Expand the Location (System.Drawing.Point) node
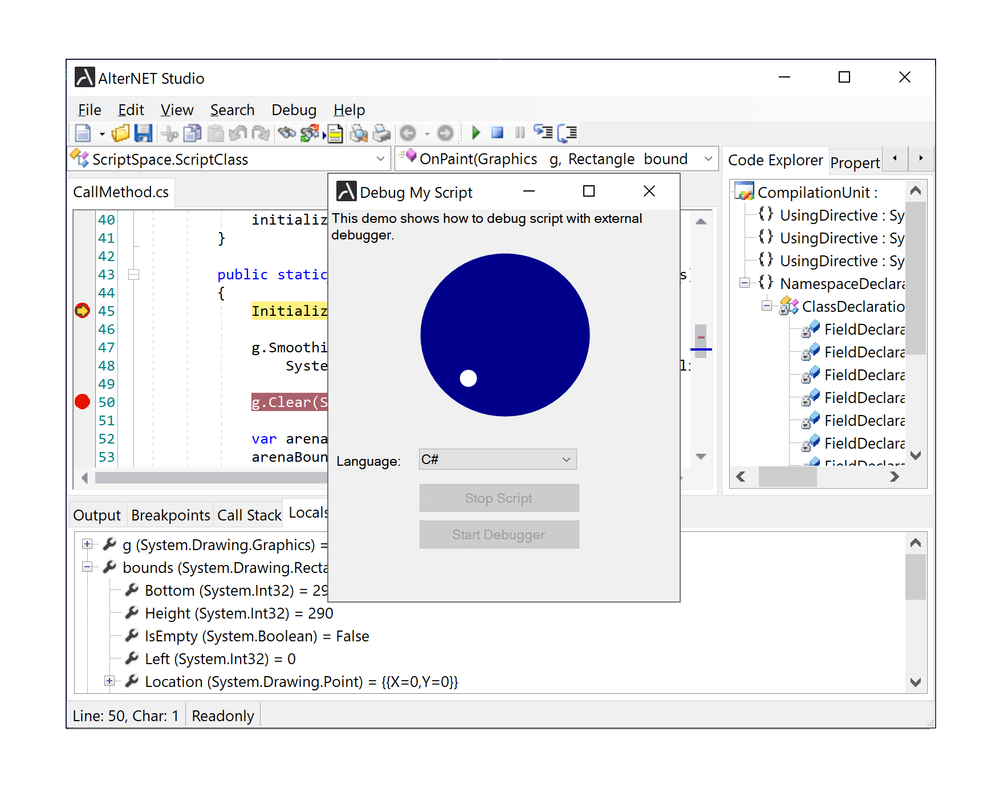The image size is (1000, 785). [110, 681]
